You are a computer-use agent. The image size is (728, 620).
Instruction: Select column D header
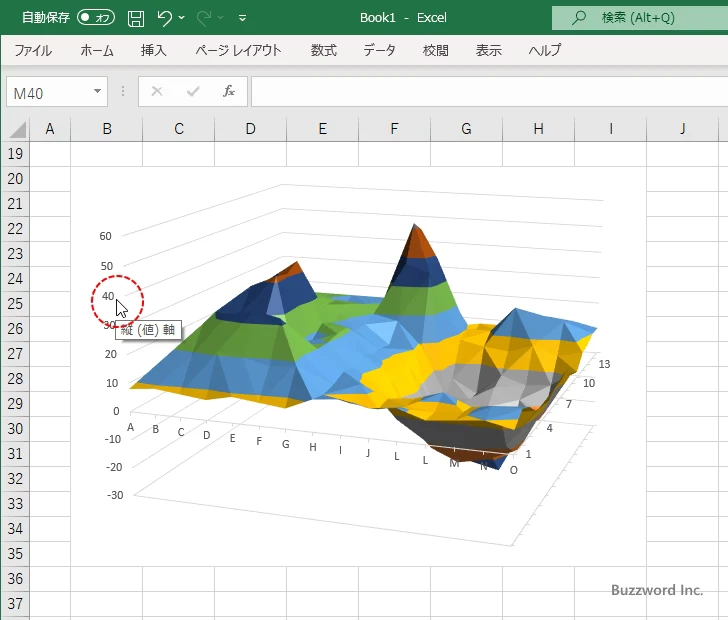[x=250, y=129]
